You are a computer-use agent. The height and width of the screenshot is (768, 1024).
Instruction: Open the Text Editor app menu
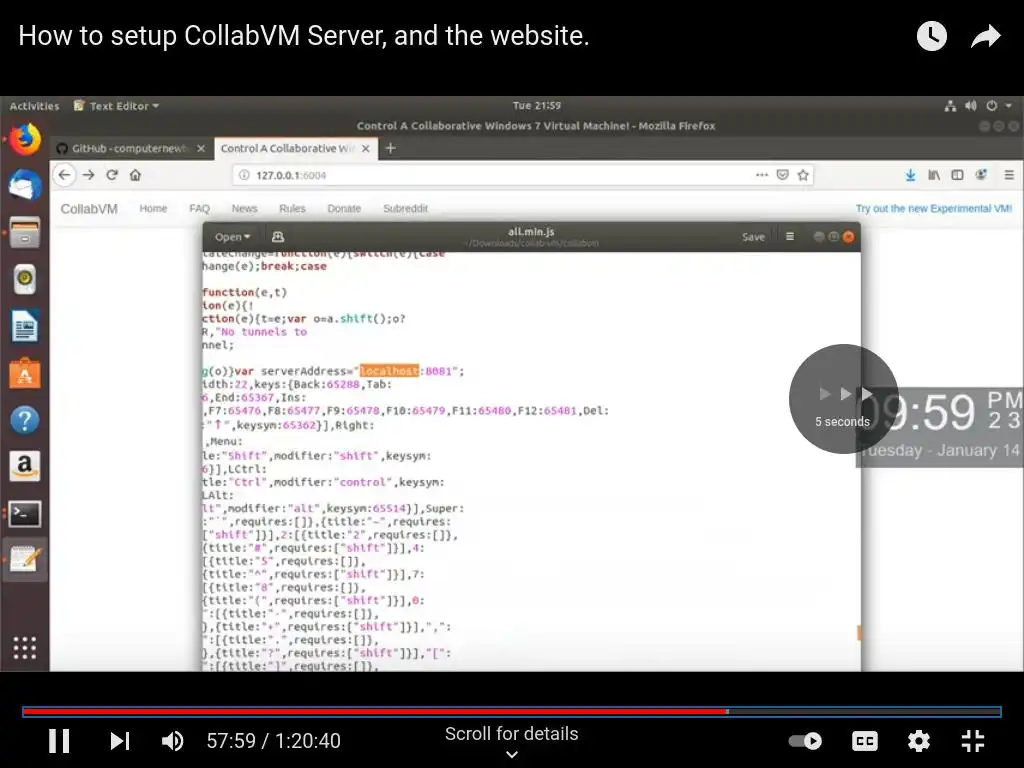pyautogui.click(x=116, y=106)
